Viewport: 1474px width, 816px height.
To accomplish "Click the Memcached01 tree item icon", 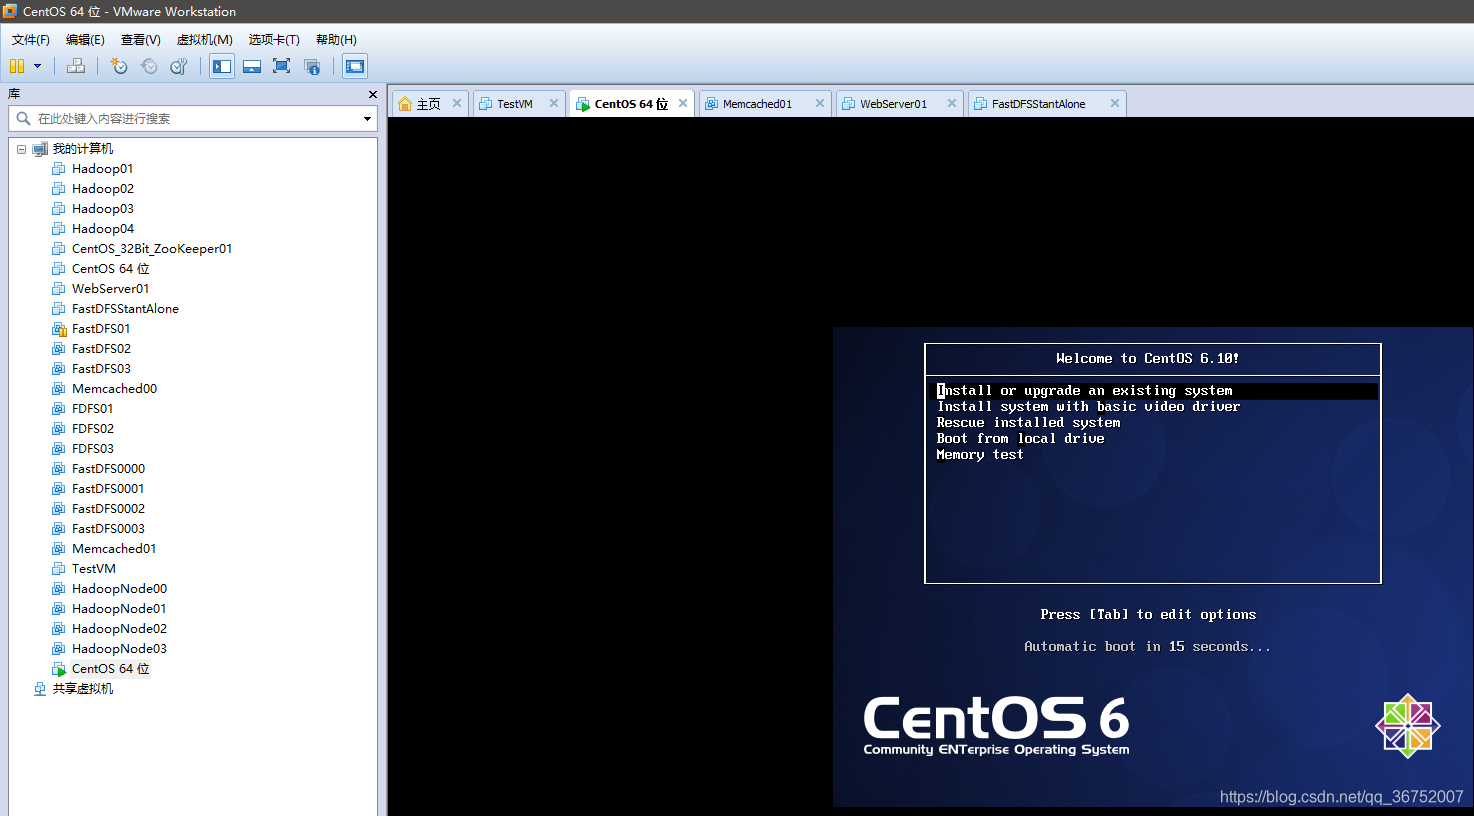I will [59, 549].
